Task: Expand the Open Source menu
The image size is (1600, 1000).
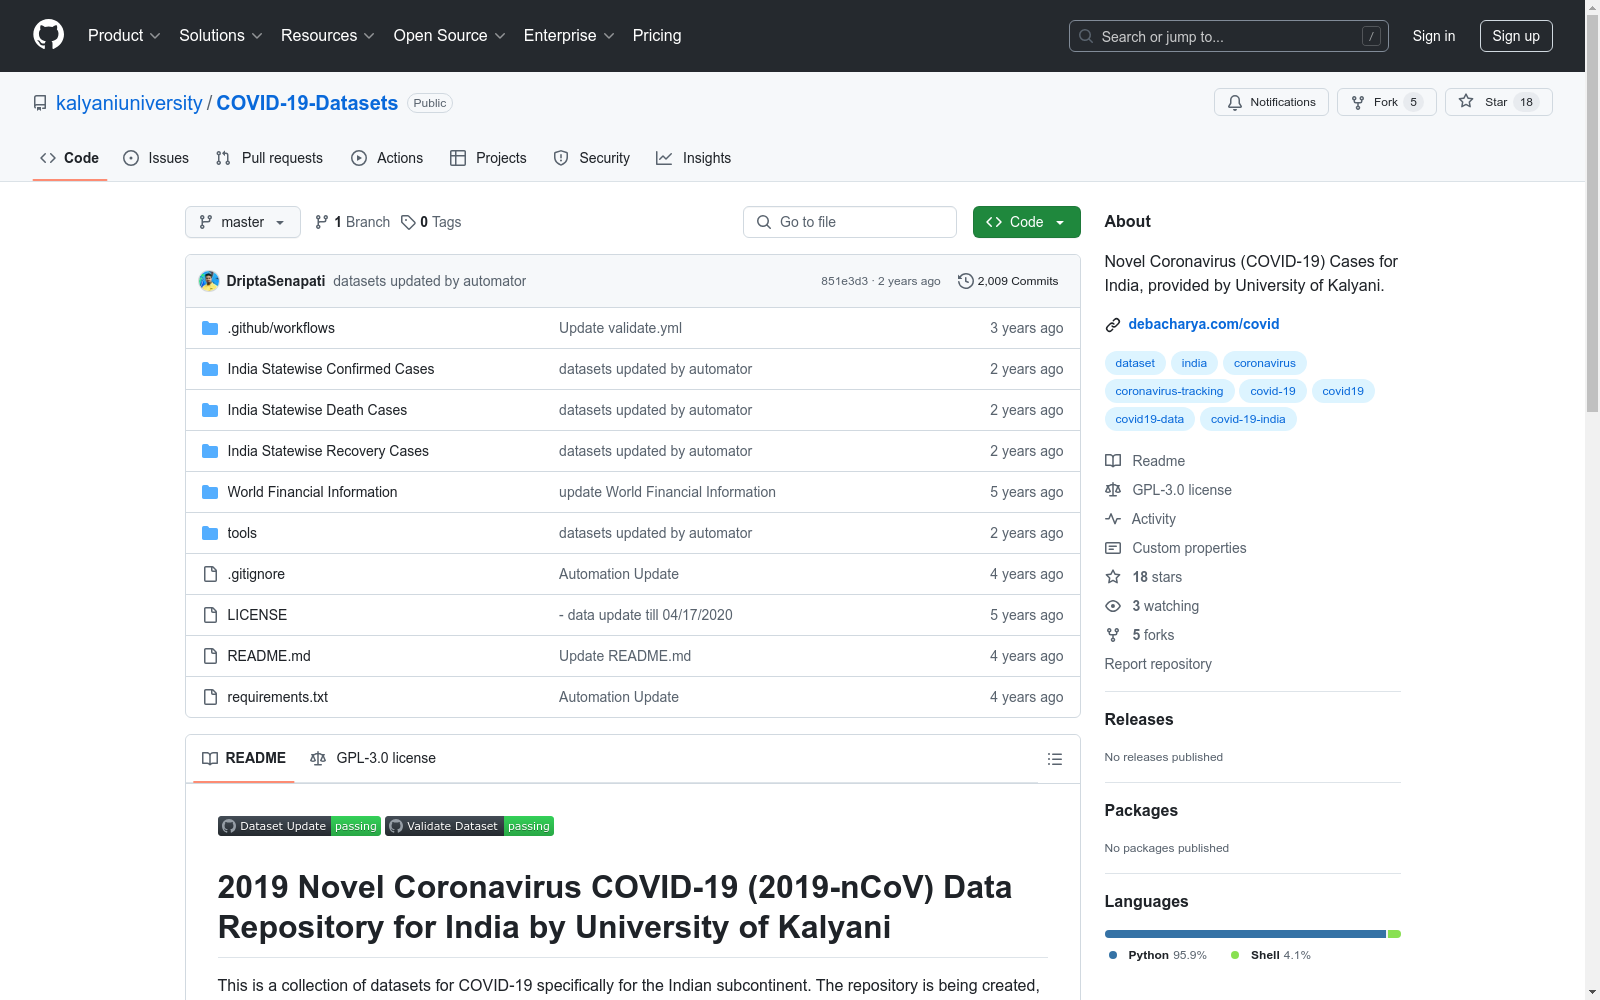Action: [x=450, y=36]
